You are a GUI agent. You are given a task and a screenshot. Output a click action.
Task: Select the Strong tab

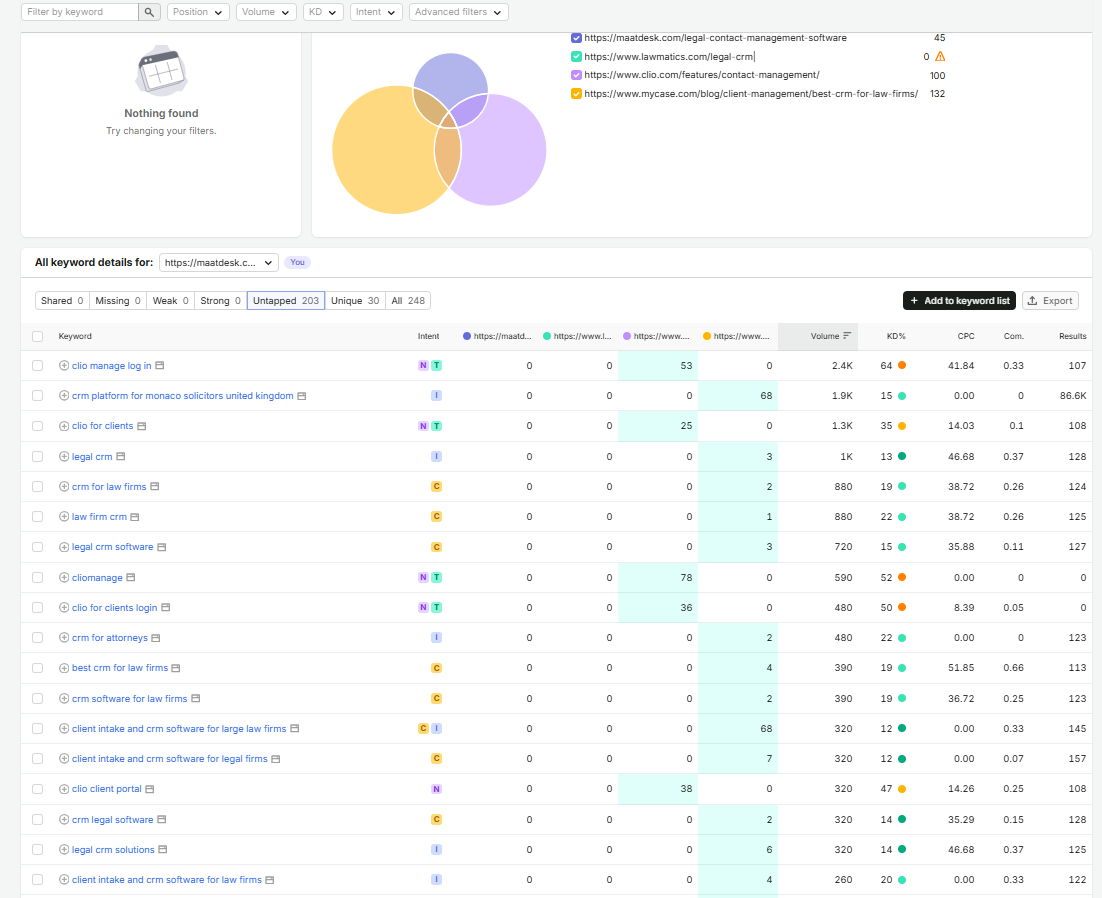coord(221,301)
